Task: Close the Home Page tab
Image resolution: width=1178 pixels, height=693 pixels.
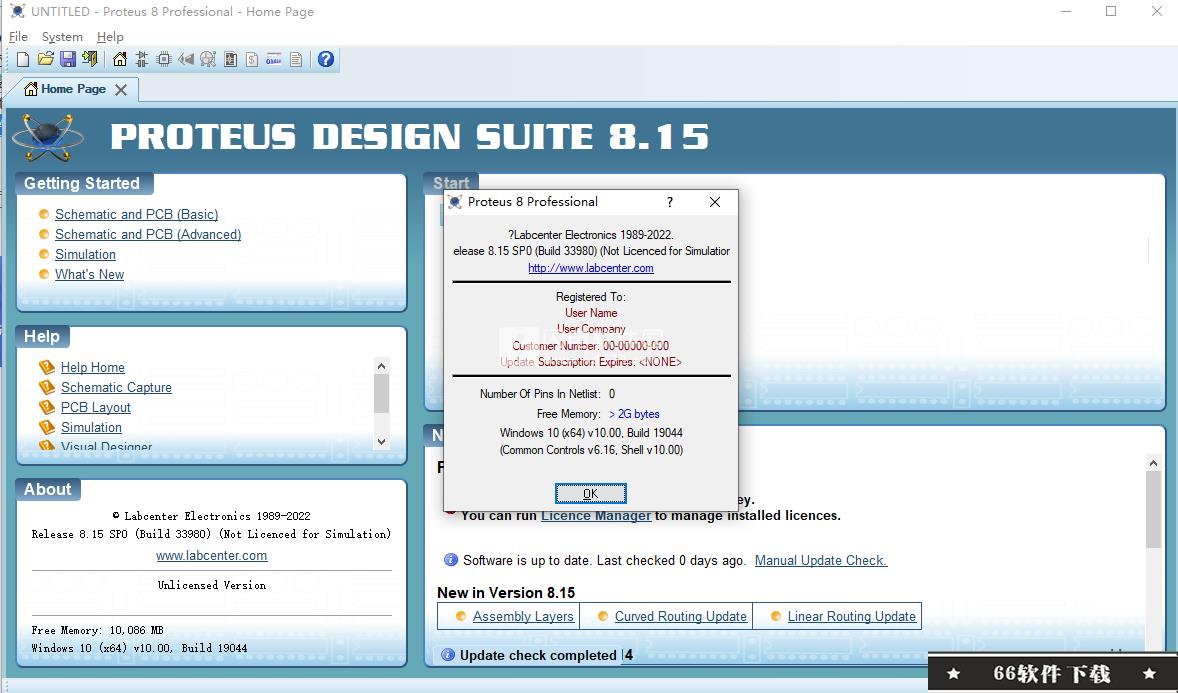Action: tap(121, 90)
